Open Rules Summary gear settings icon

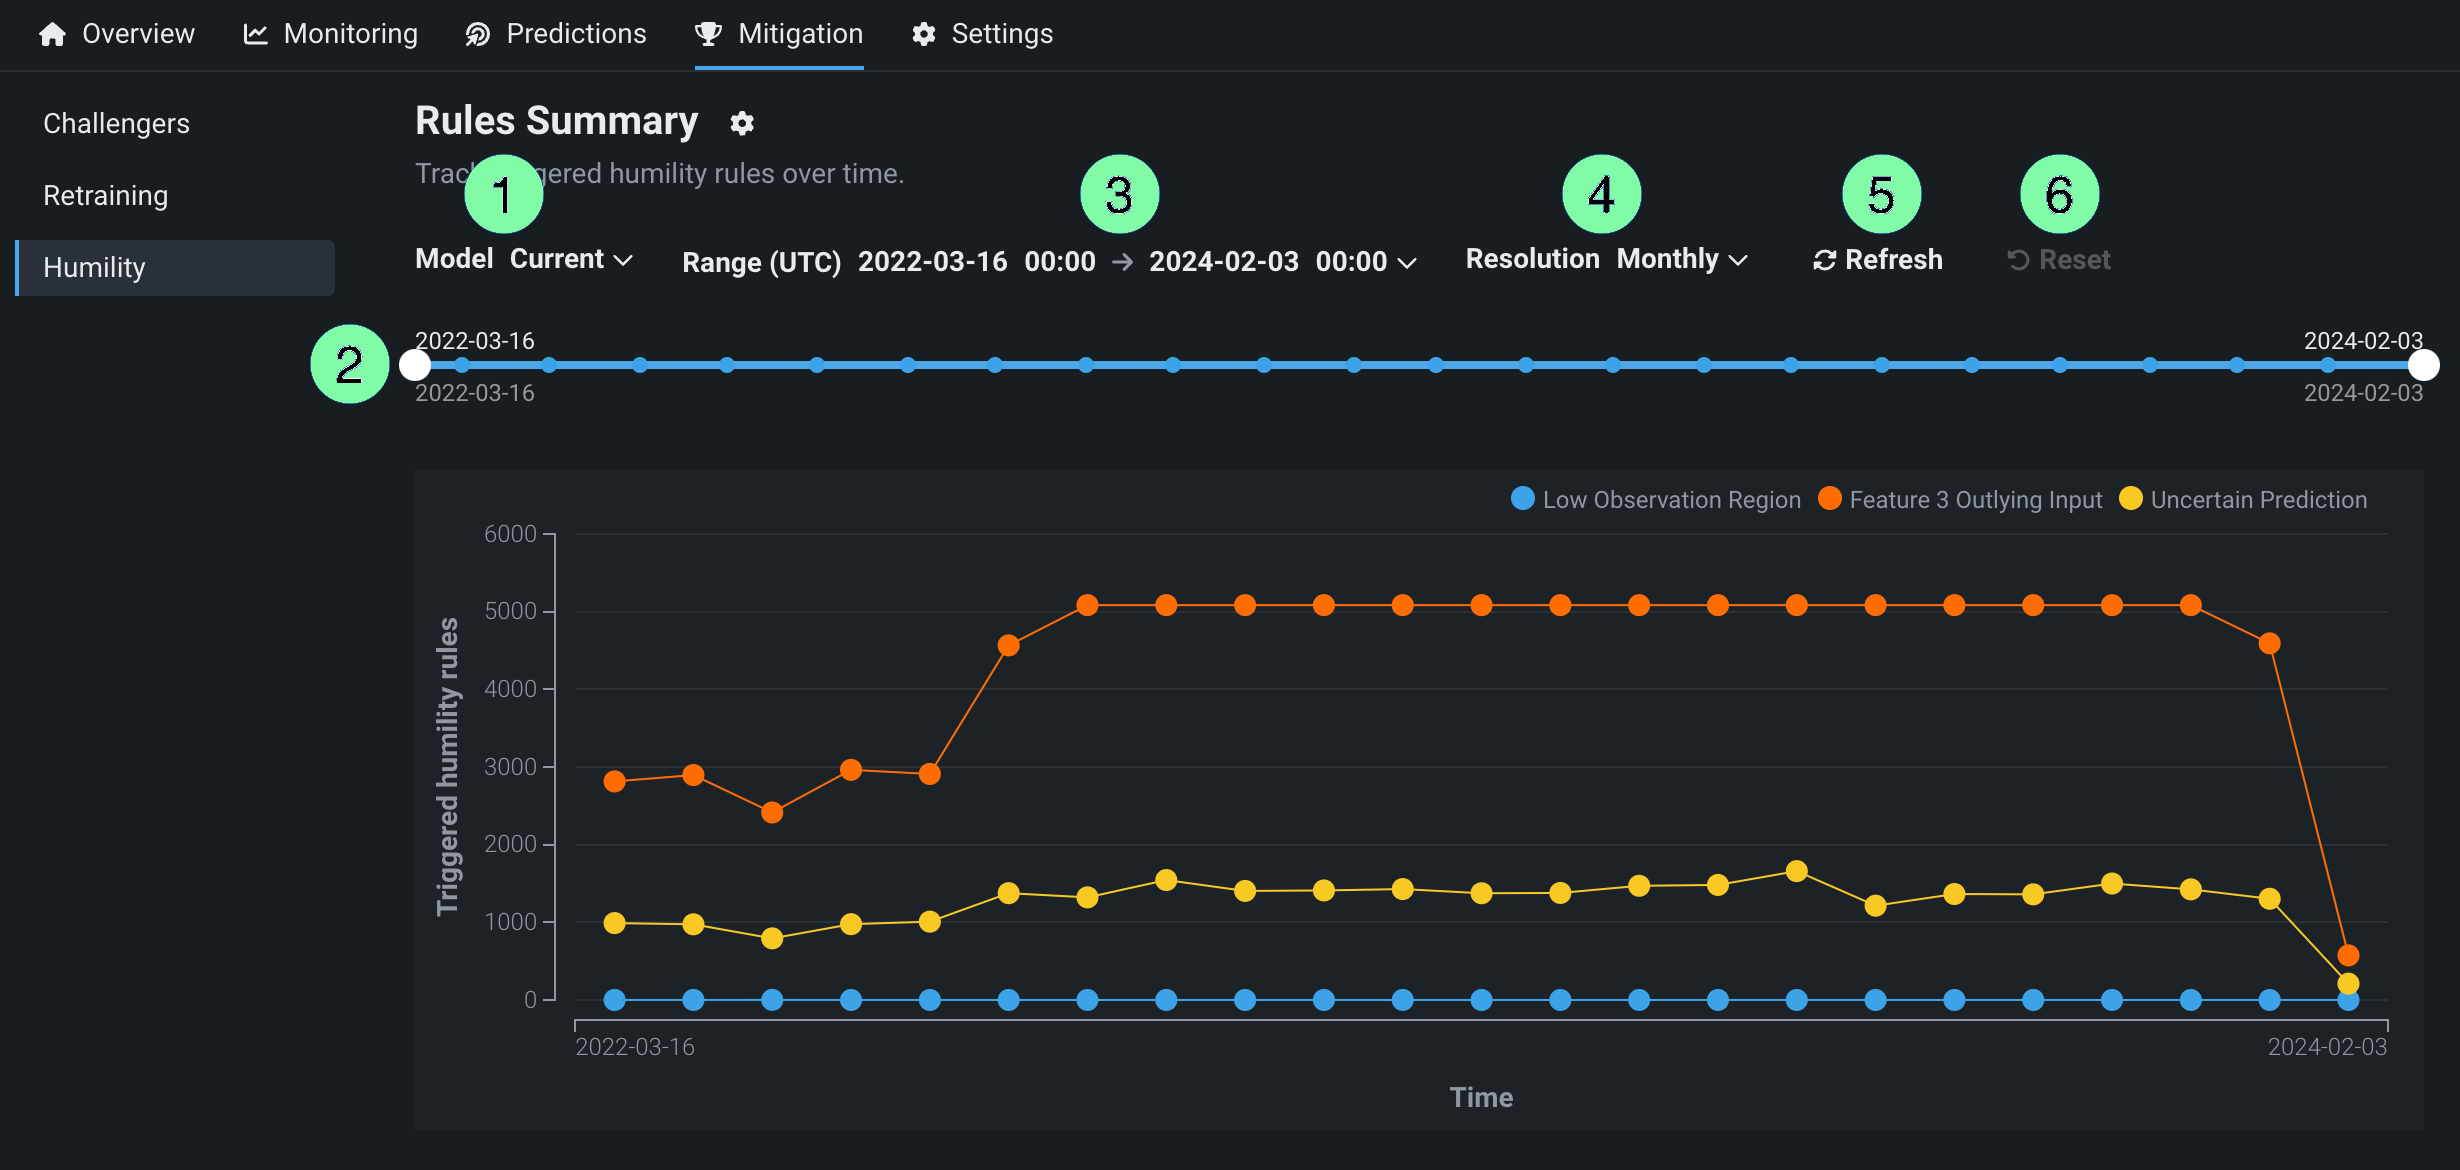coord(742,123)
